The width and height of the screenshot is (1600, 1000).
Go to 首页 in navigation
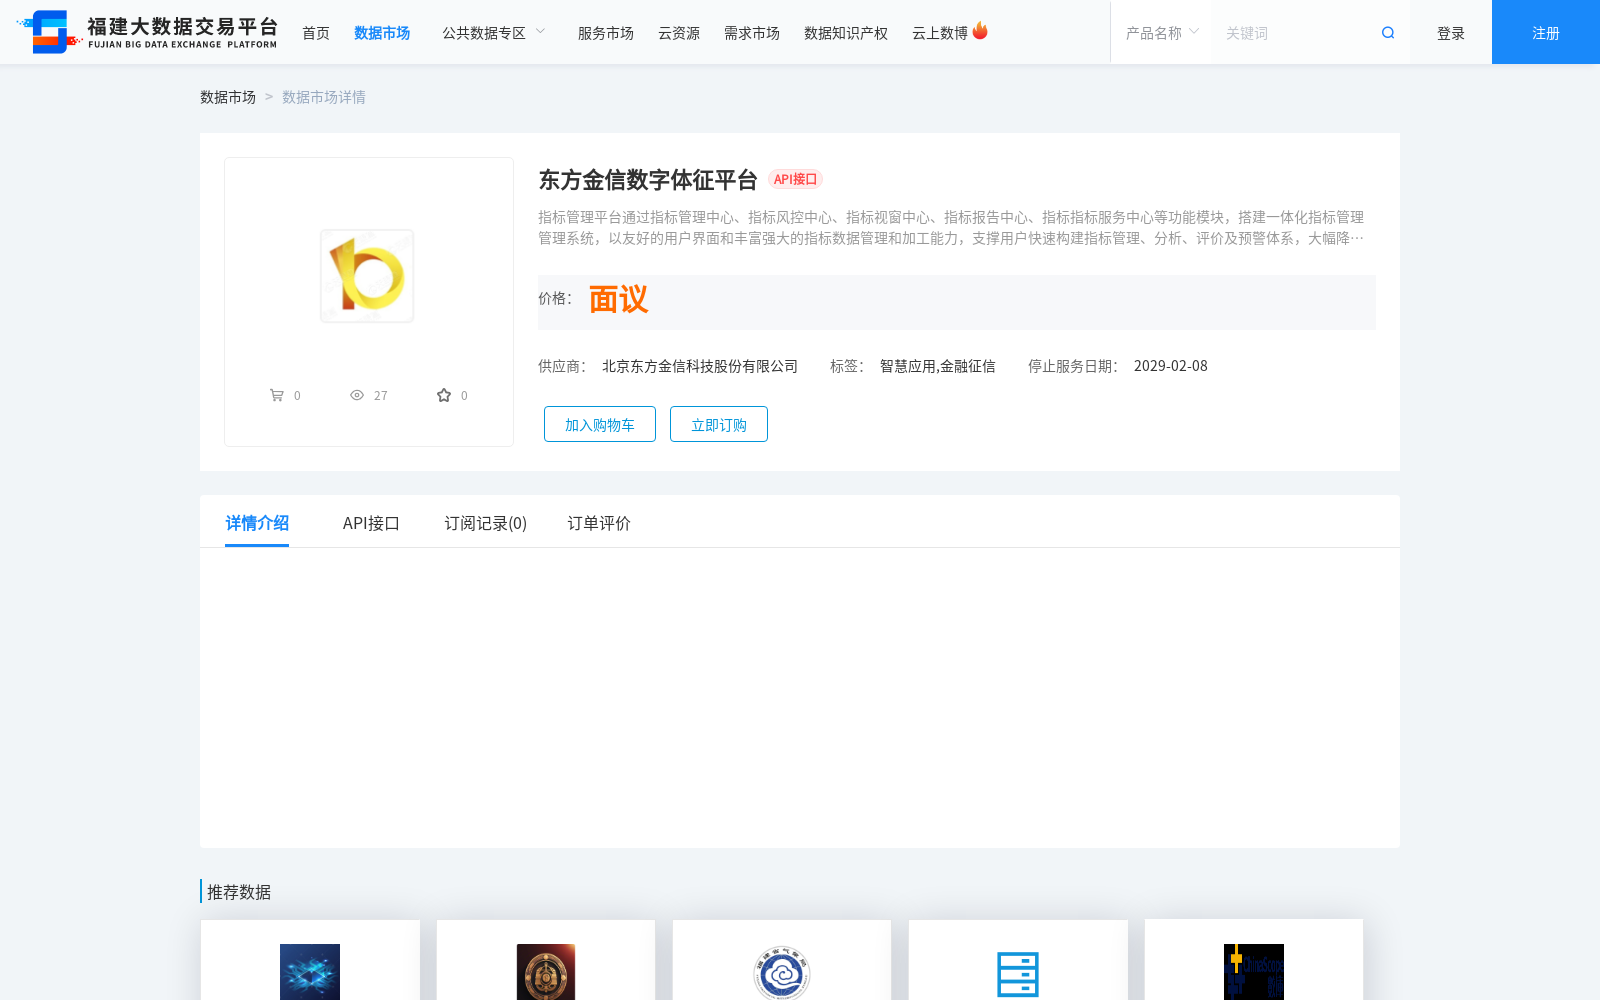[316, 33]
